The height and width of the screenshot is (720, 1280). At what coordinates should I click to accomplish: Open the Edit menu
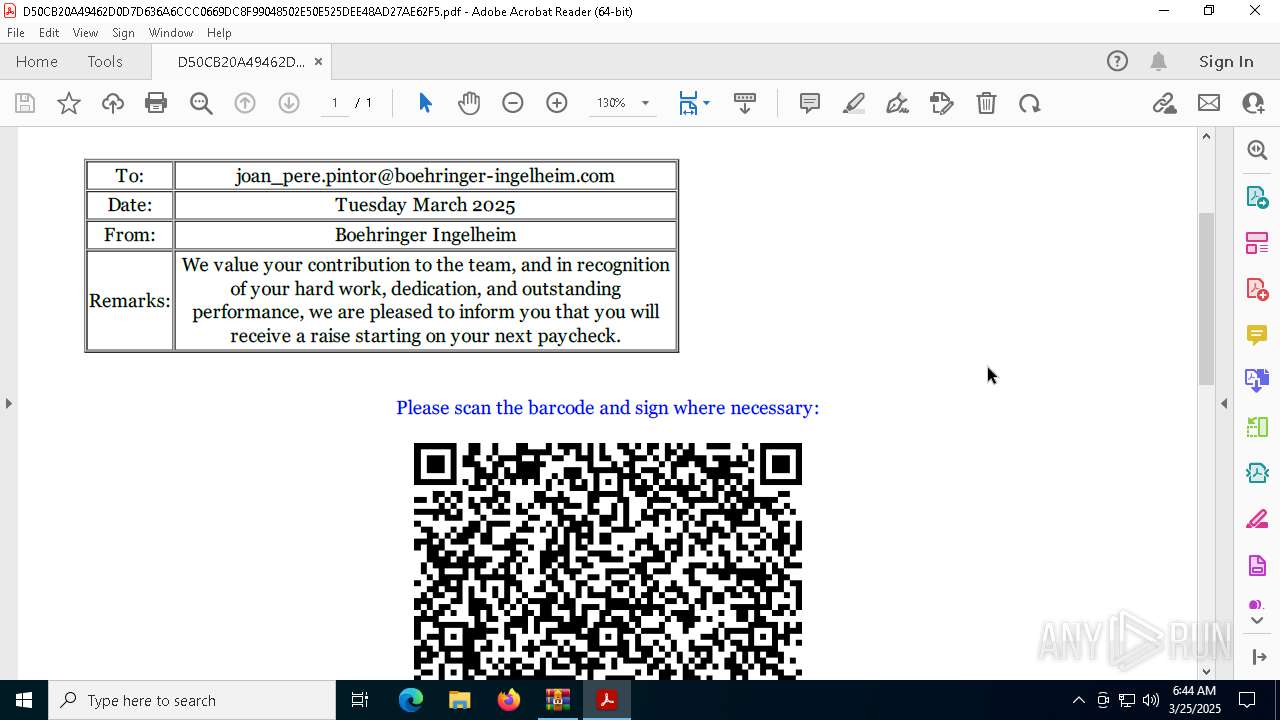tap(49, 32)
